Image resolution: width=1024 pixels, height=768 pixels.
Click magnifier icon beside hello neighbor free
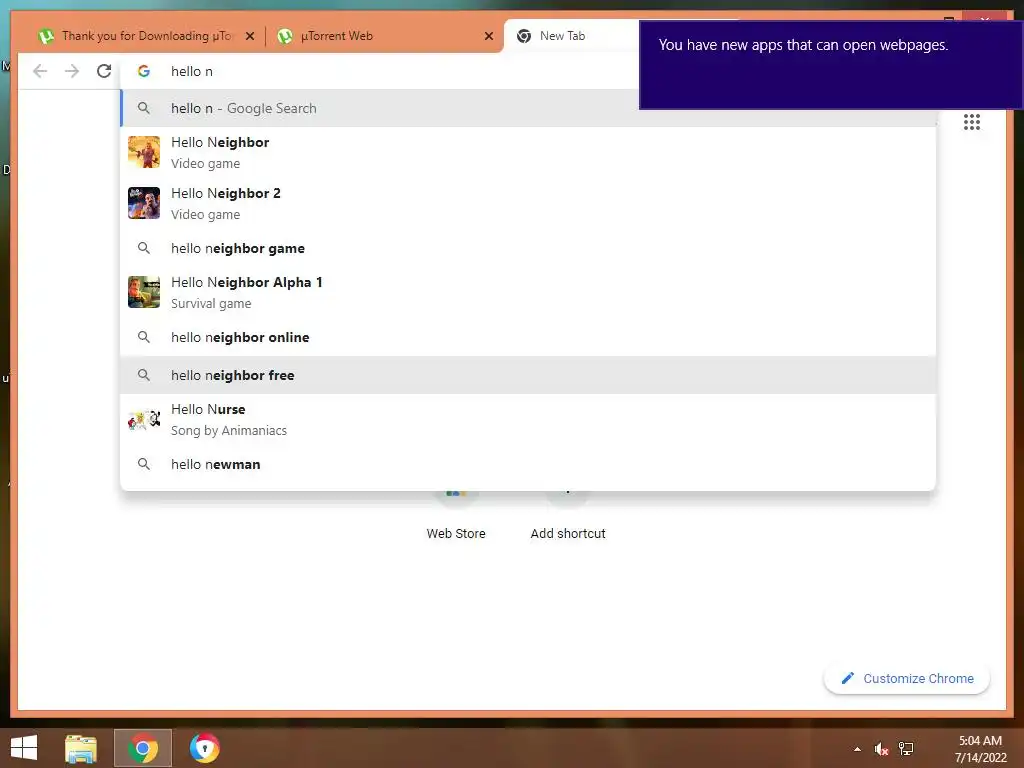[144, 375]
